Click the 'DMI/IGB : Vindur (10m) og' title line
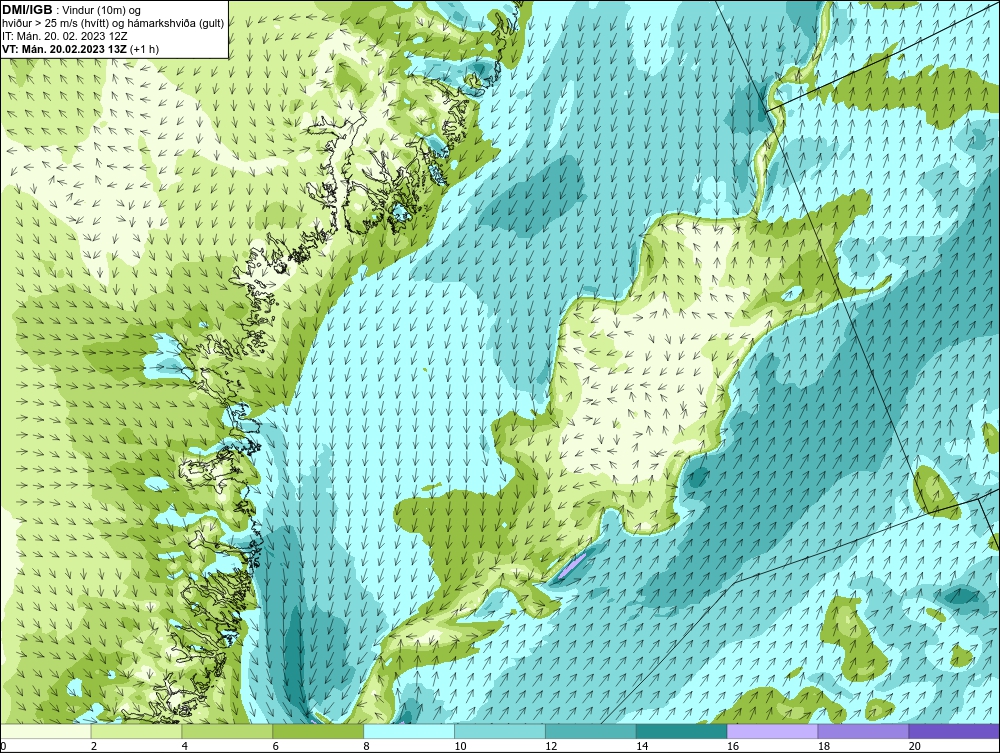1000x753 pixels. point(71,10)
